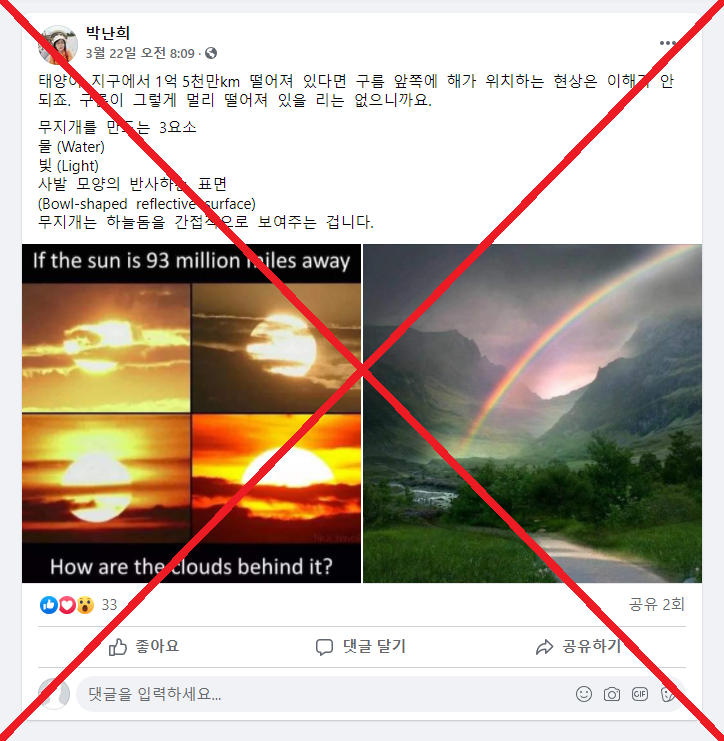Open the 공유 2회 shares count
The height and width of the screenshot is (741, 724).
[x=656, y=604]
